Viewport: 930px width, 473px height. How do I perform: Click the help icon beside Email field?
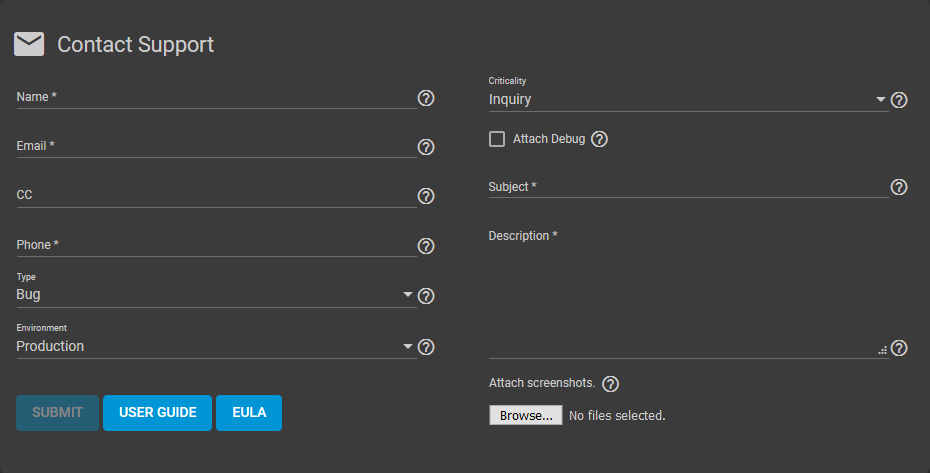[426, 147]
